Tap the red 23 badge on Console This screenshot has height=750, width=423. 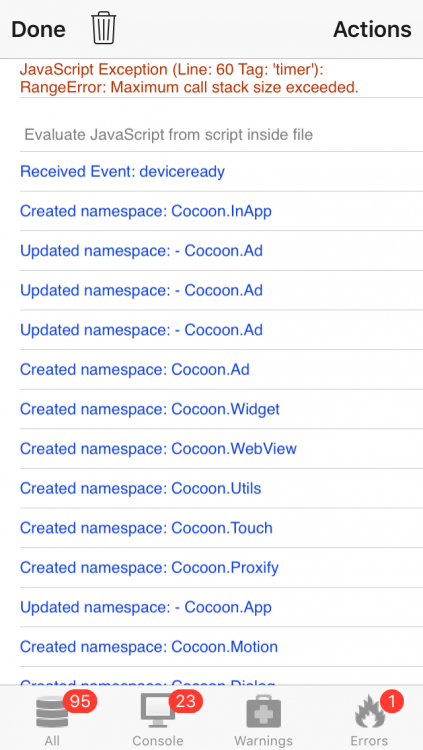click(x=185, y=702)
